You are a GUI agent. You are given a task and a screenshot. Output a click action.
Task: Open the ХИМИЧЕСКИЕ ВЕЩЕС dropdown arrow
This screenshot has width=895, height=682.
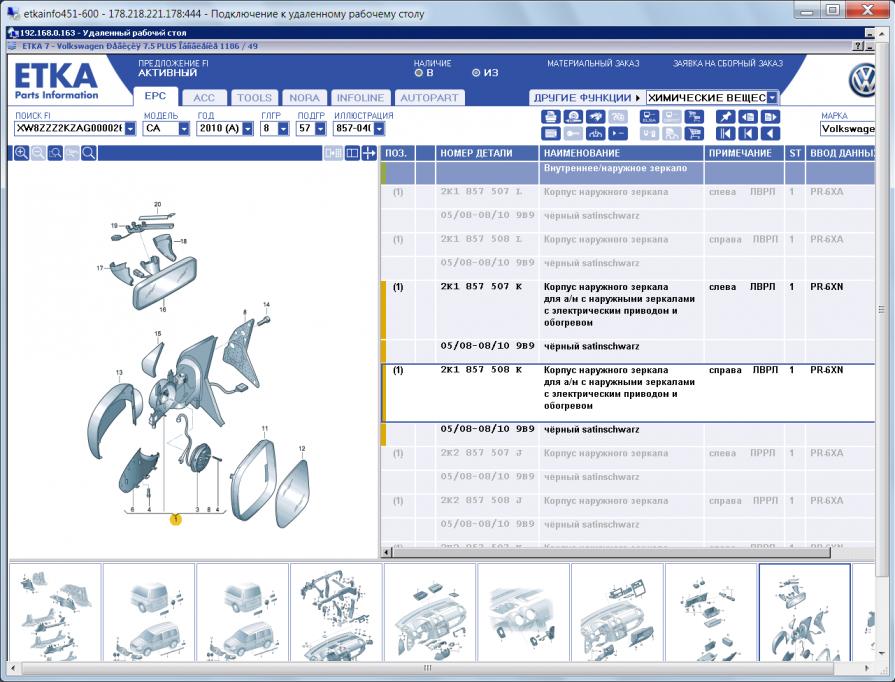click(x=772, y=98)
